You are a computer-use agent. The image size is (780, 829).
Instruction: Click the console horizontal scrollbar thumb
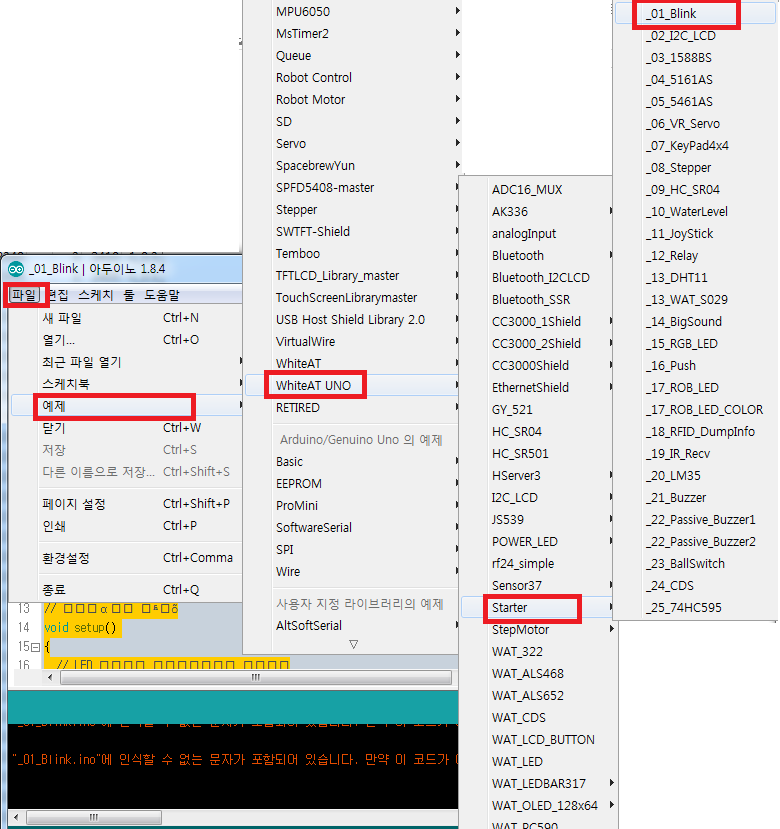pyautogui.click(x=94, y=817)
